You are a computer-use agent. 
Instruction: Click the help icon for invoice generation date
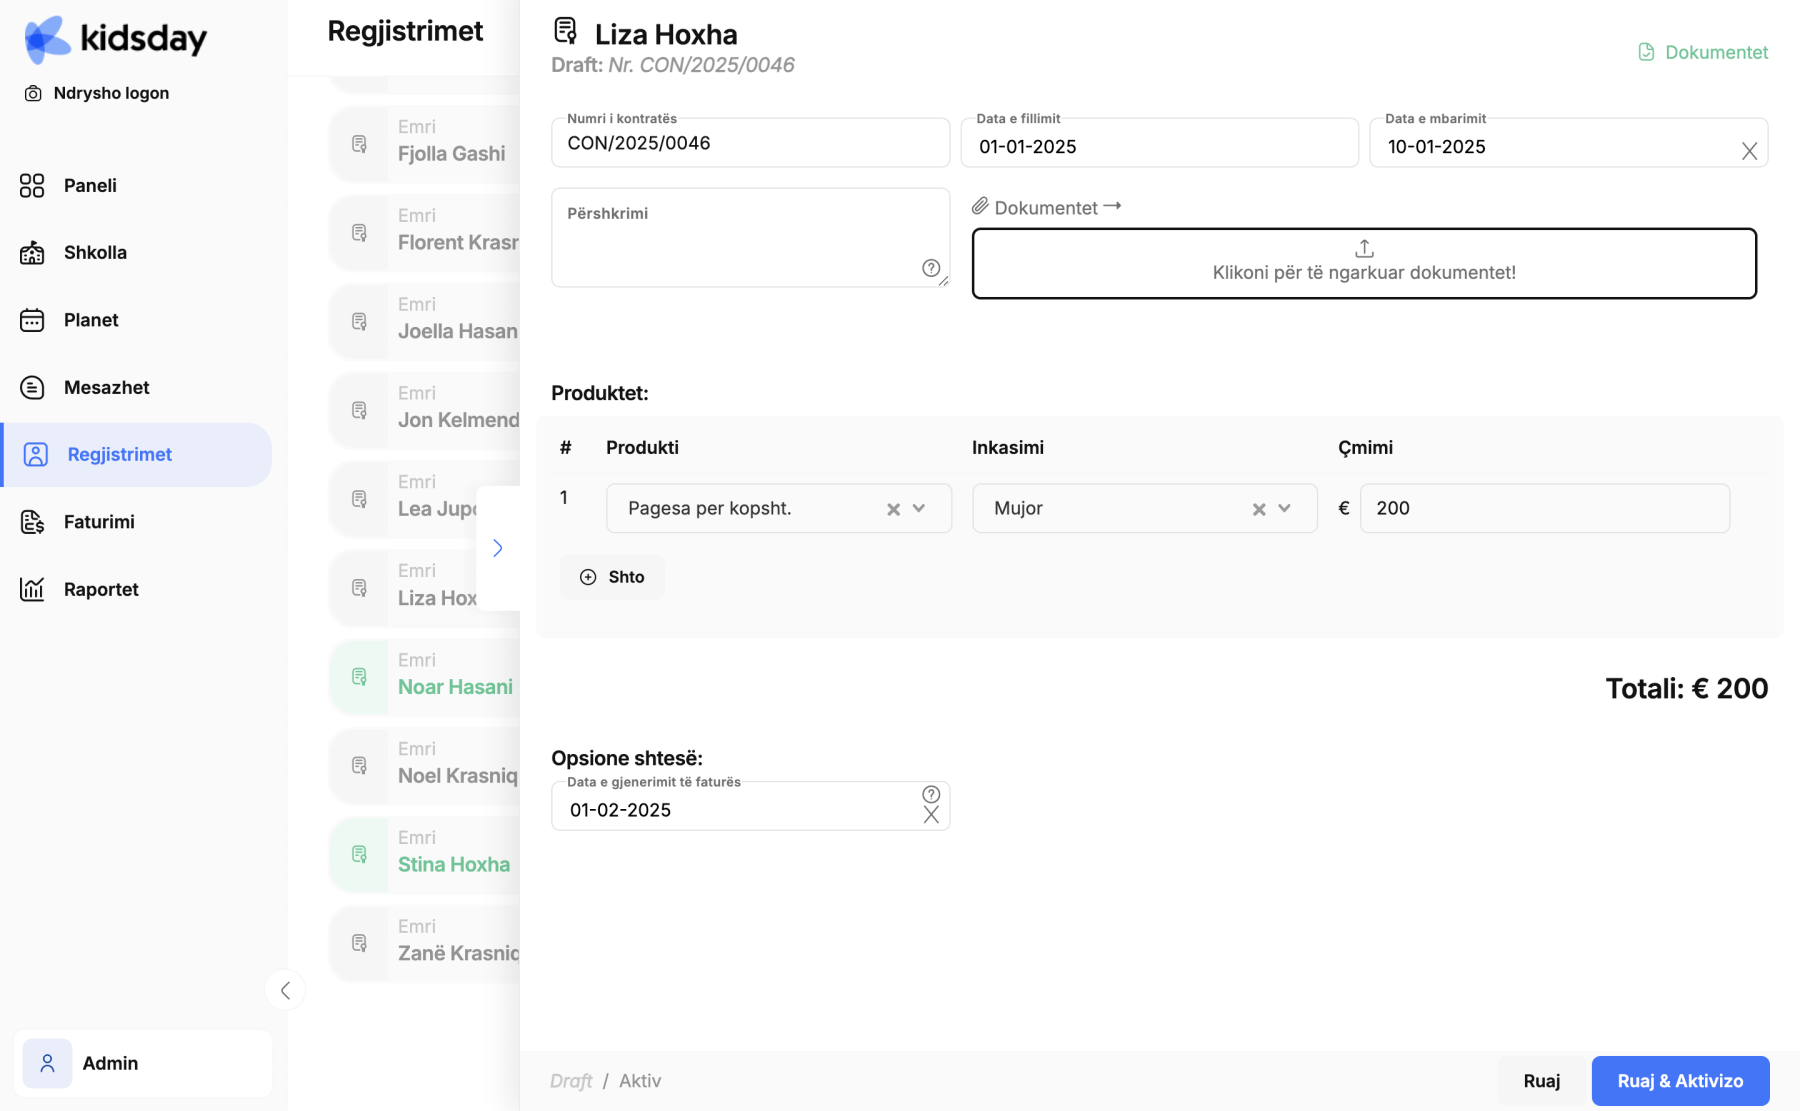pyautogui.click(x=931, y=794)
